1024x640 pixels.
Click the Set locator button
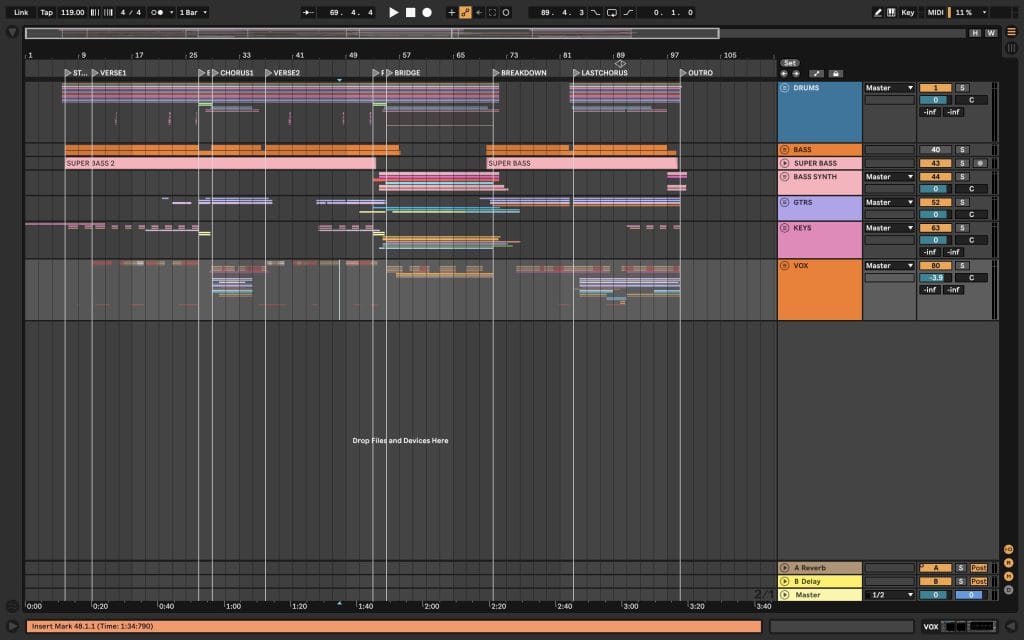click(790, 63)
